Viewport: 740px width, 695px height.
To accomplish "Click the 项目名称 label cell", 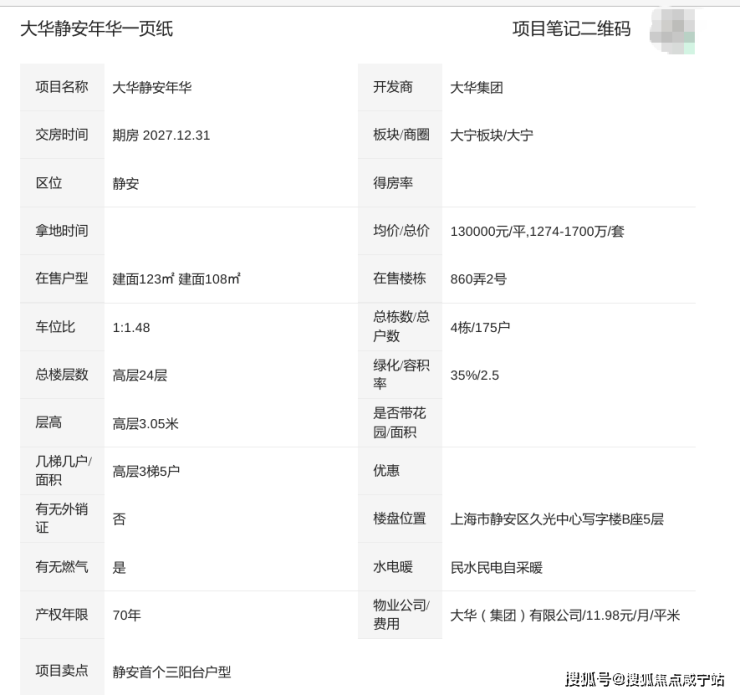I will click(62, 87).
